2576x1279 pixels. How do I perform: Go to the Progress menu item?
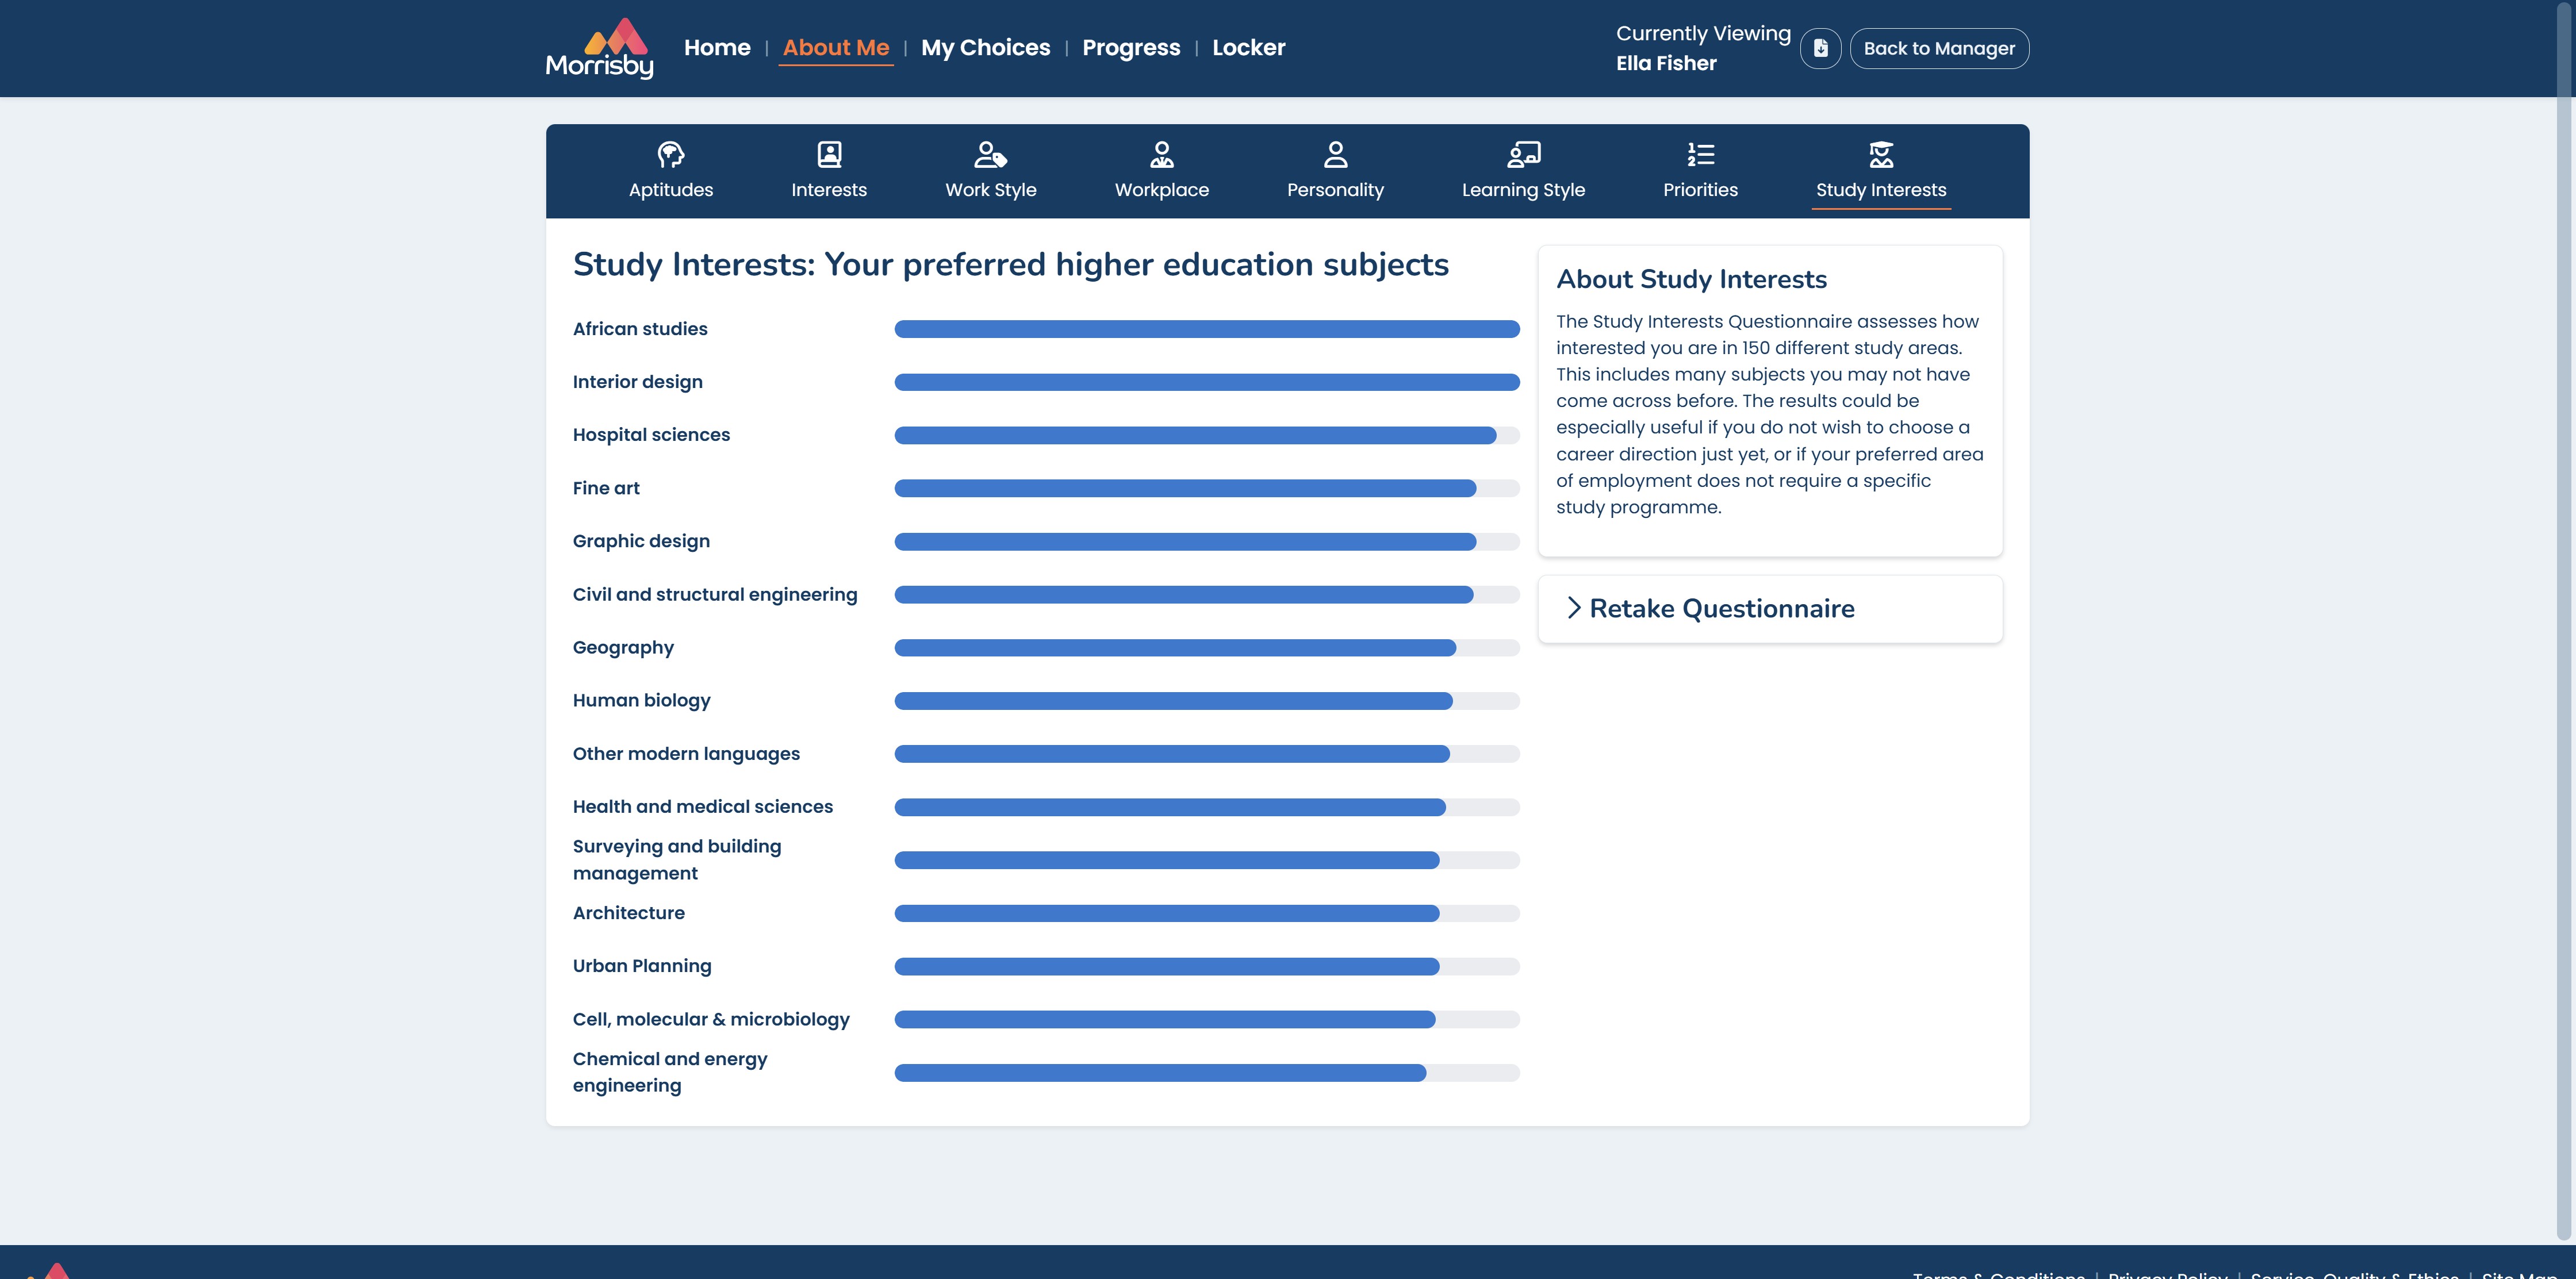click(x=1131, y=48)
